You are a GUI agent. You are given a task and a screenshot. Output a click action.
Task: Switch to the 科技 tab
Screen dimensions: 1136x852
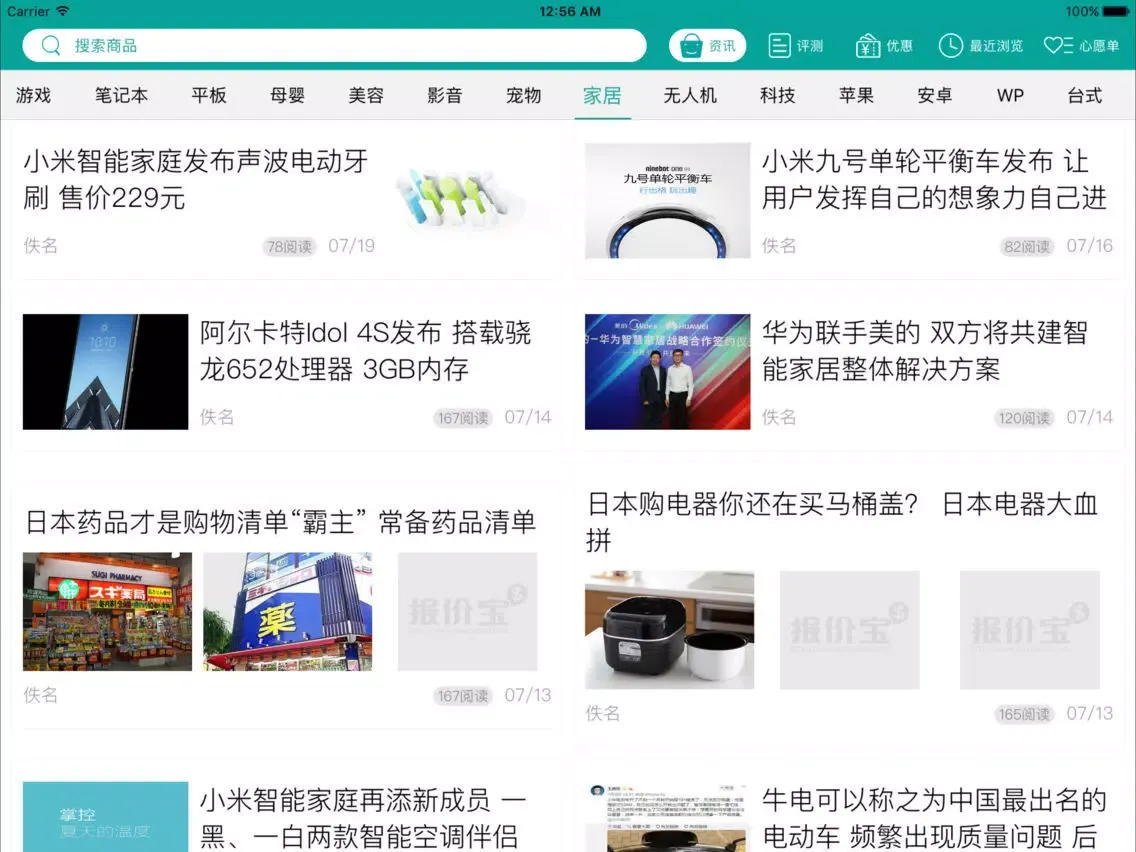click(x=777, y=95)
